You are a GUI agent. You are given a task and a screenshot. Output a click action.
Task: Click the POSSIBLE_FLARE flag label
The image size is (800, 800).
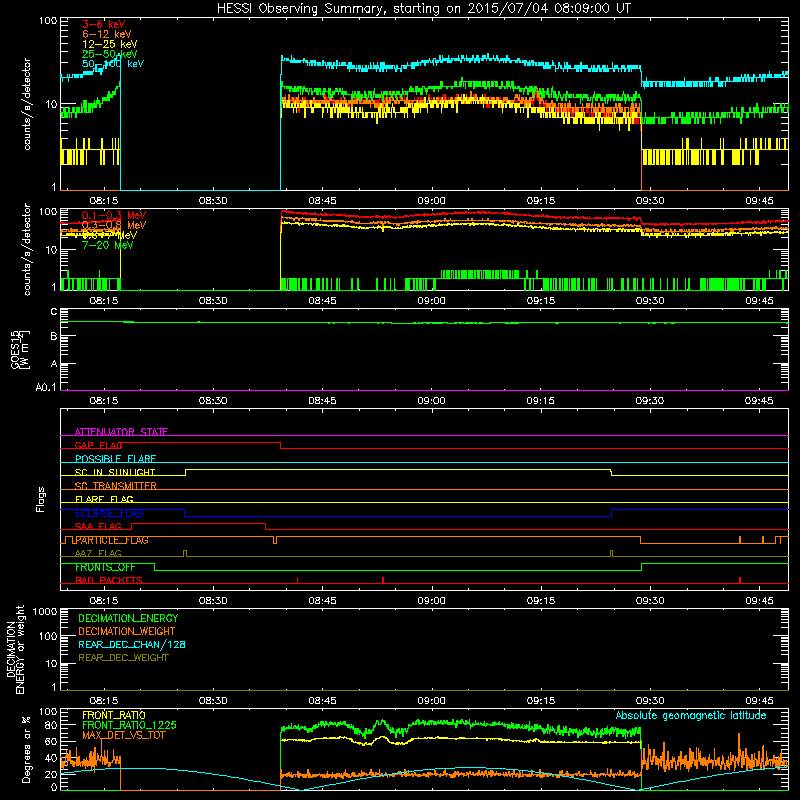115,459
